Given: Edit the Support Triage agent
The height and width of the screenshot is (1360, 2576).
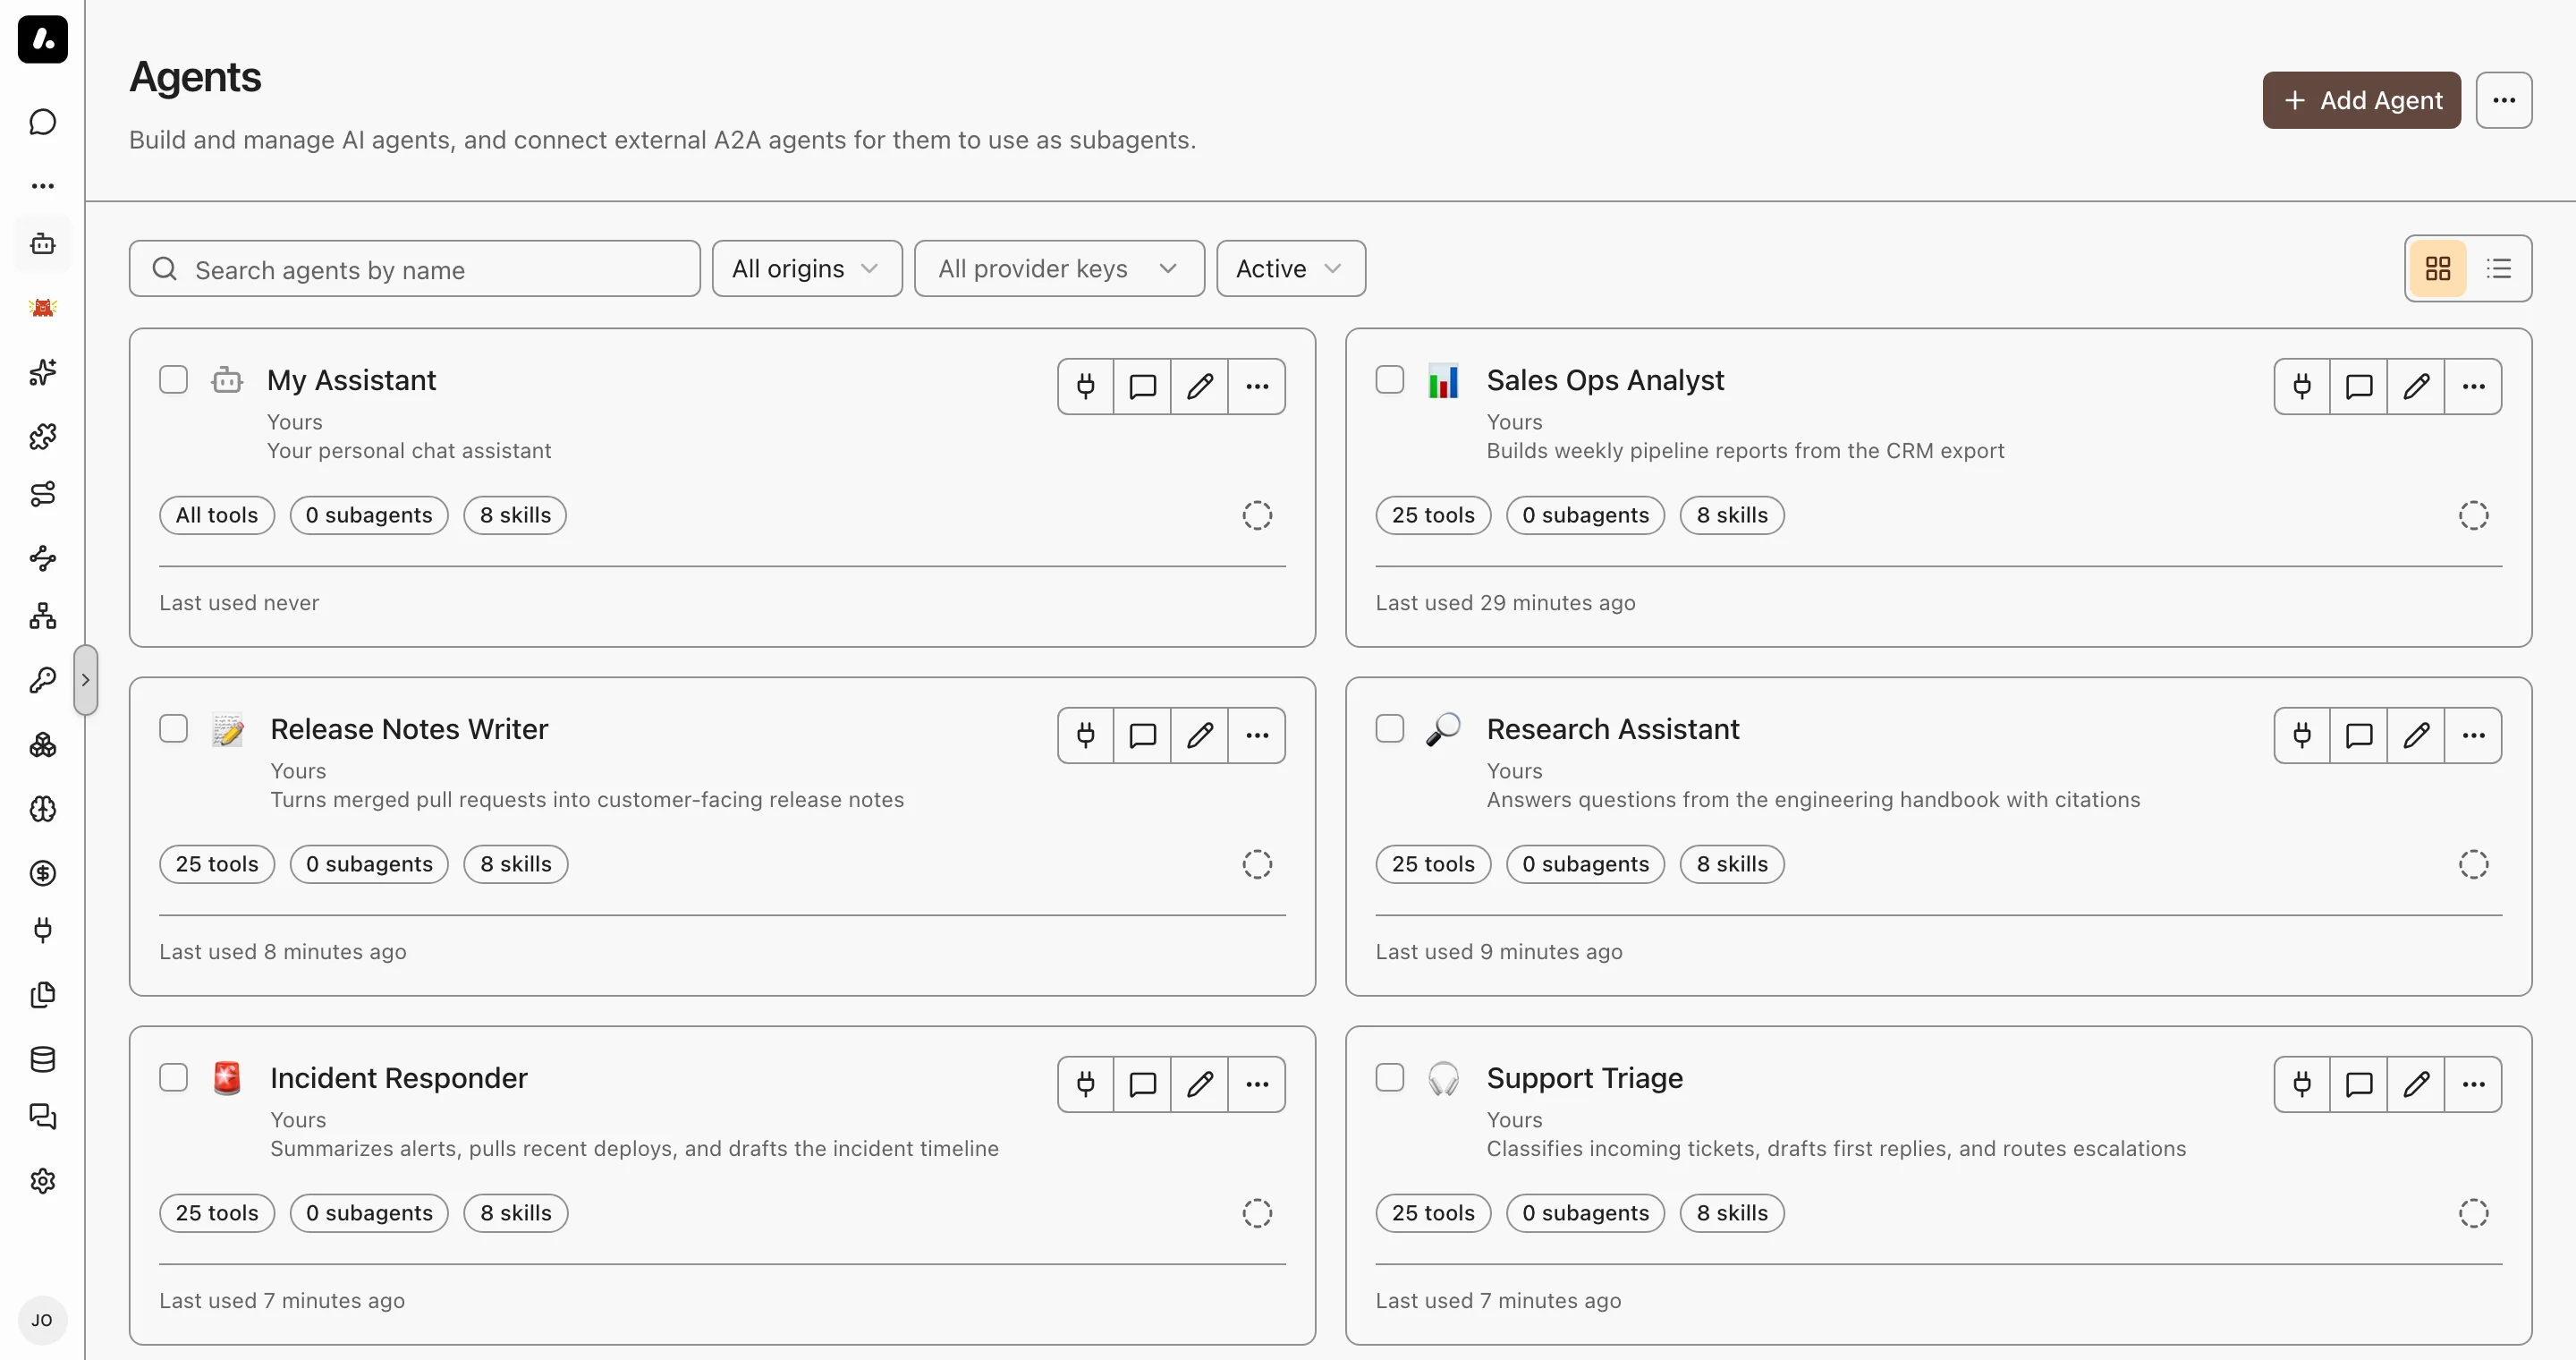Looking at the screenshot, I should pyautogui.click(x=2416, y=1084).
